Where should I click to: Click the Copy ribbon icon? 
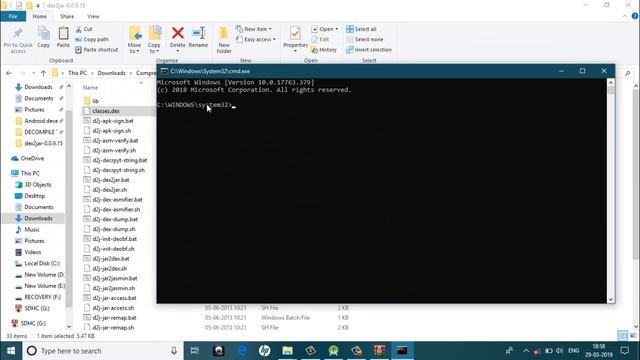pyautogui.click(x=44, y=33)
